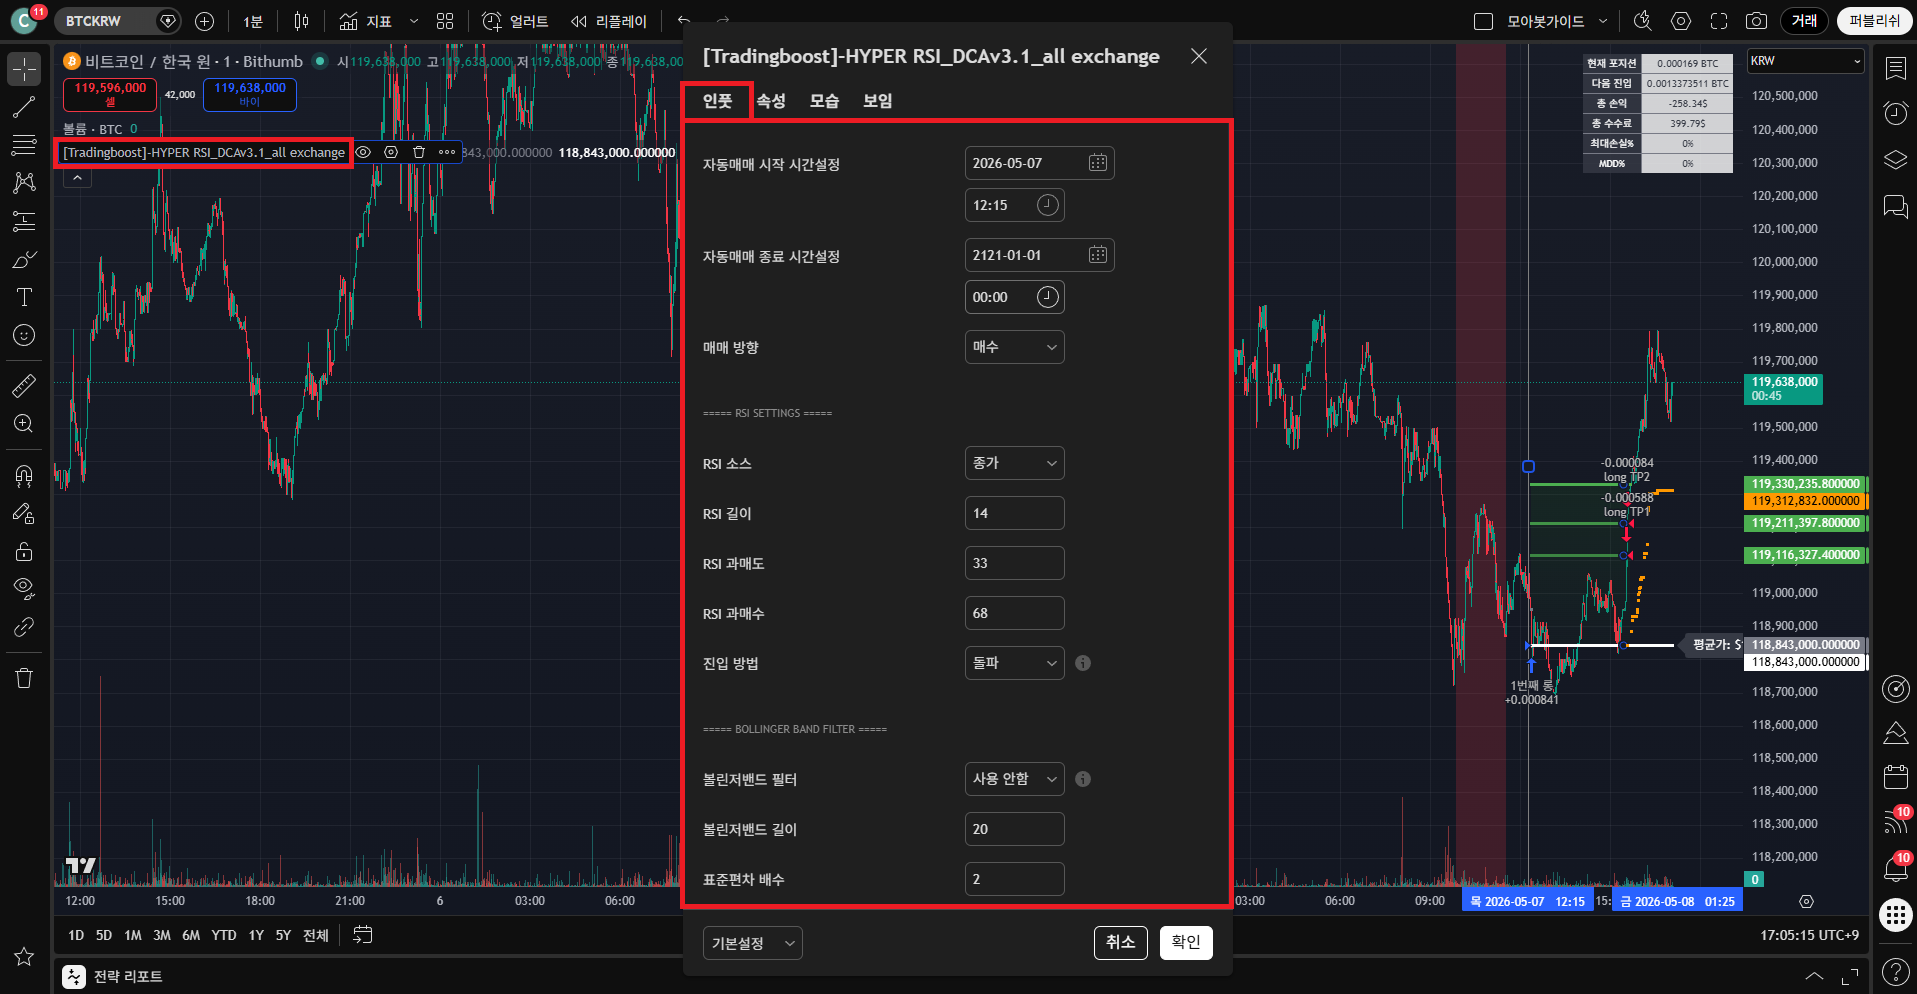The image size is (1917, 994).
Task: Edit the RSI 길이 field
Action: pyautogui.click(x=1014, y=513)
